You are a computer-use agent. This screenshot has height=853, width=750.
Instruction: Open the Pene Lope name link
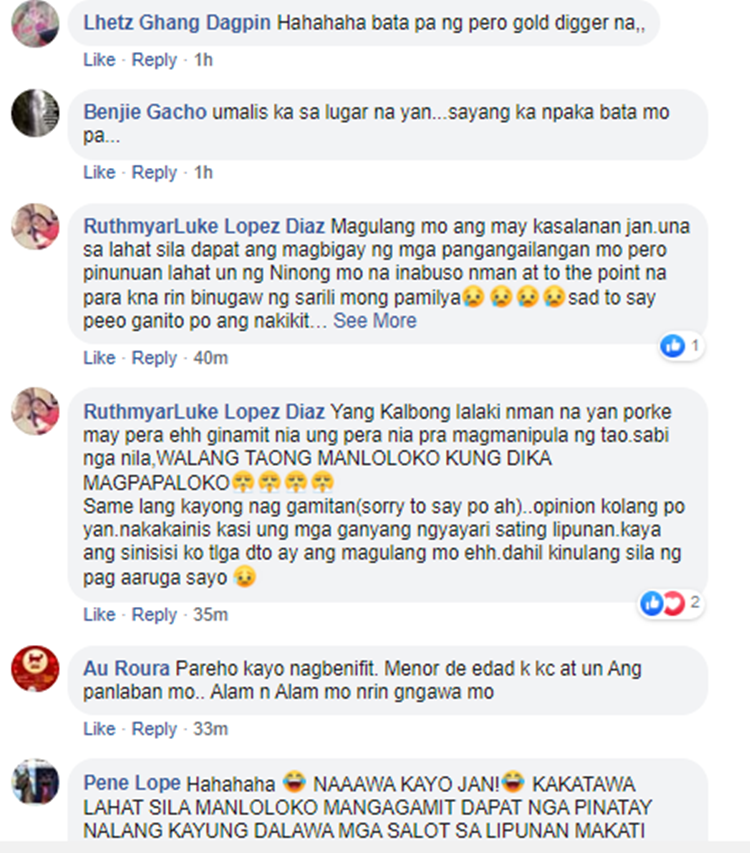point(132,783)
